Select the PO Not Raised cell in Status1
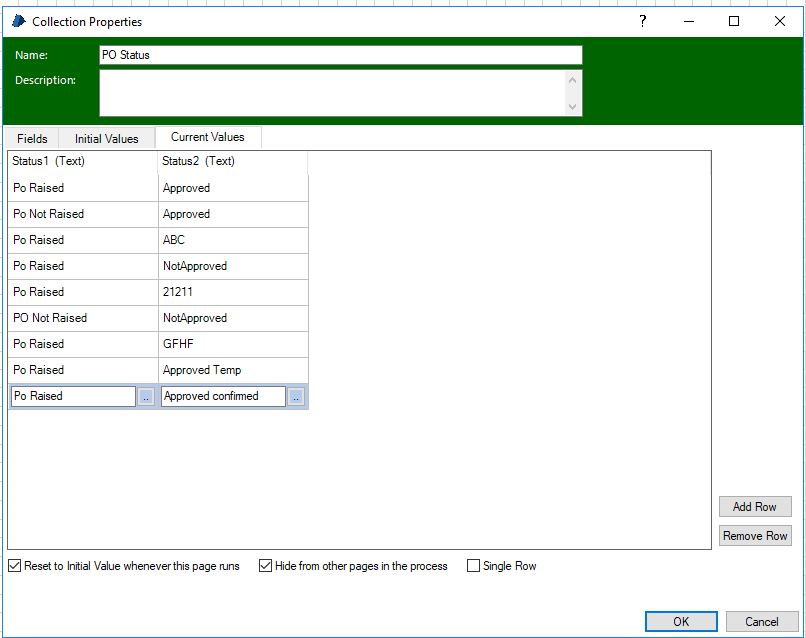This screenshot has height=638, width=806. point(82,318)
